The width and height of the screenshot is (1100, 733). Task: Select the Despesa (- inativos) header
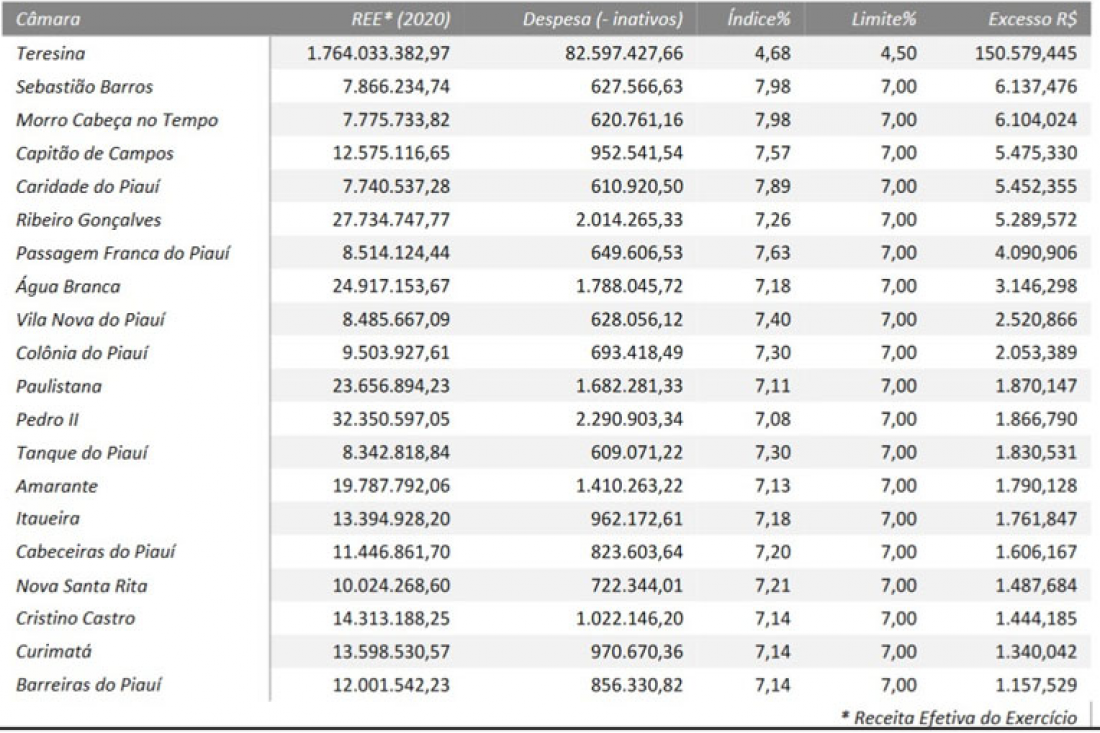[x=603, y=19]
